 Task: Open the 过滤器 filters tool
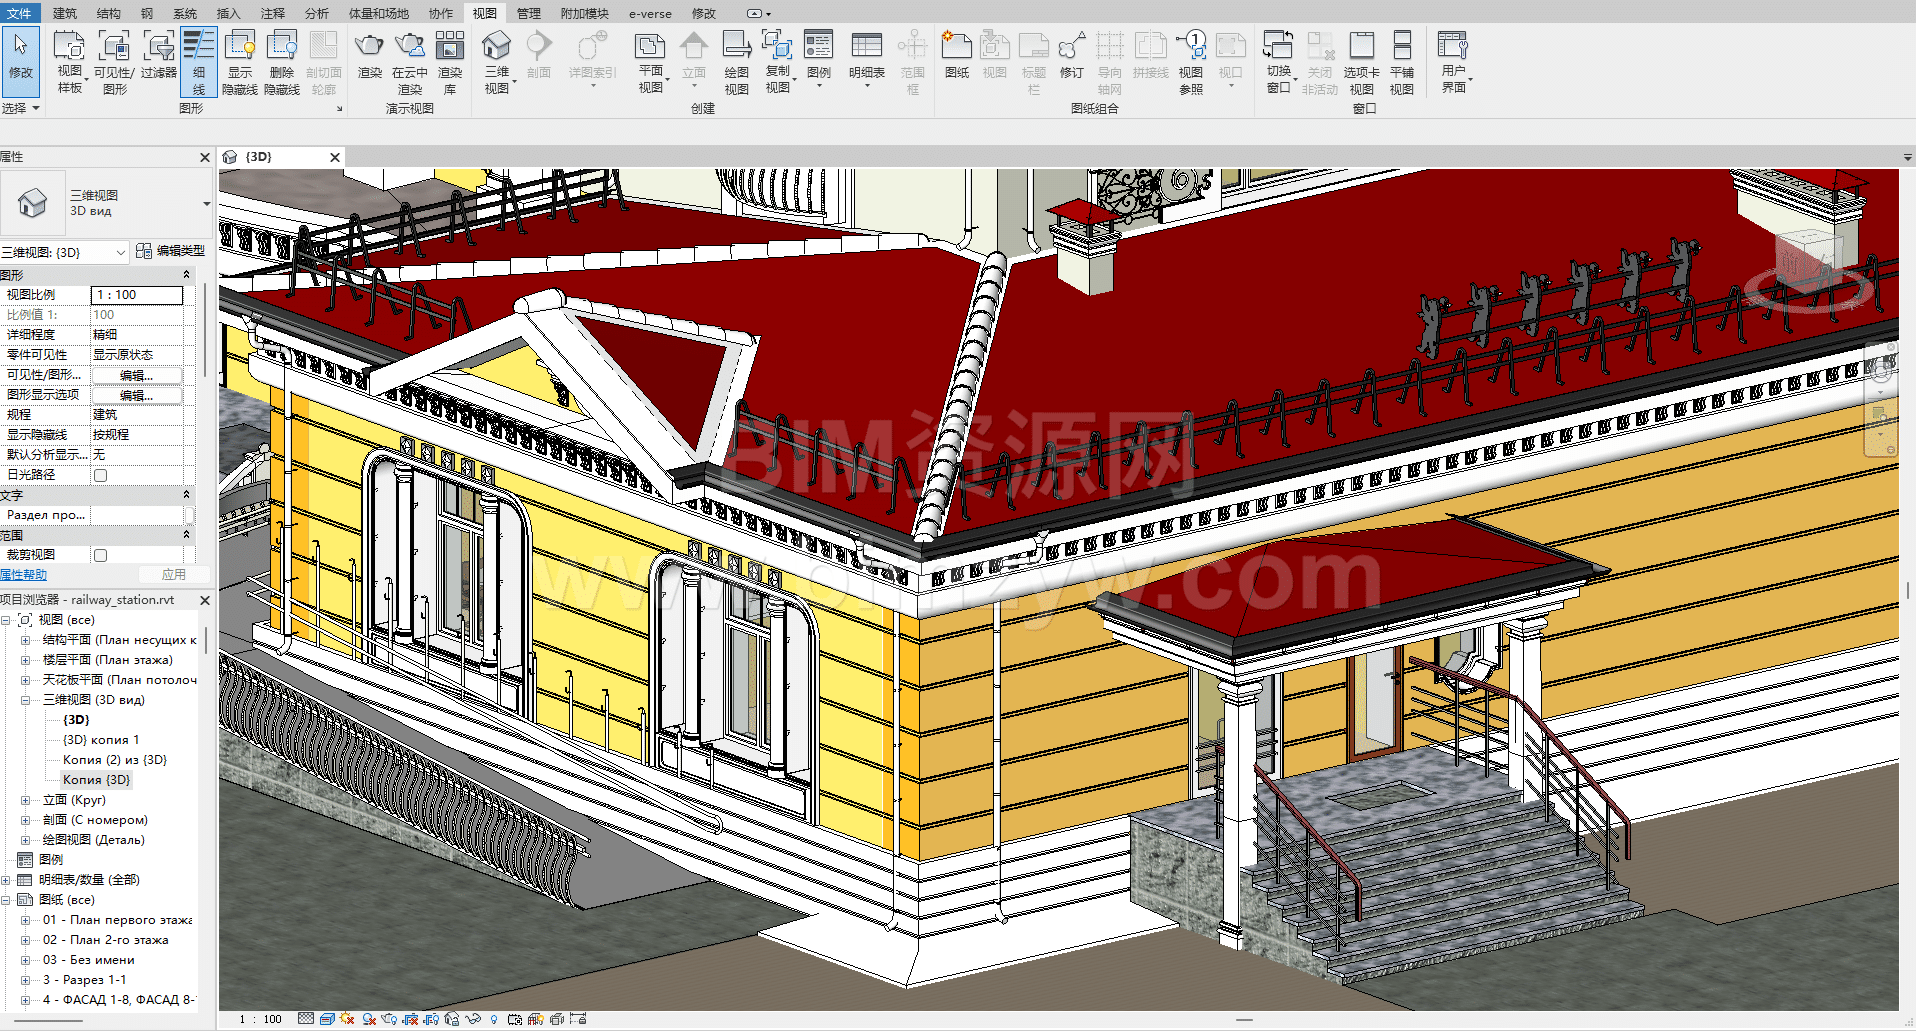tap(158, 55)
